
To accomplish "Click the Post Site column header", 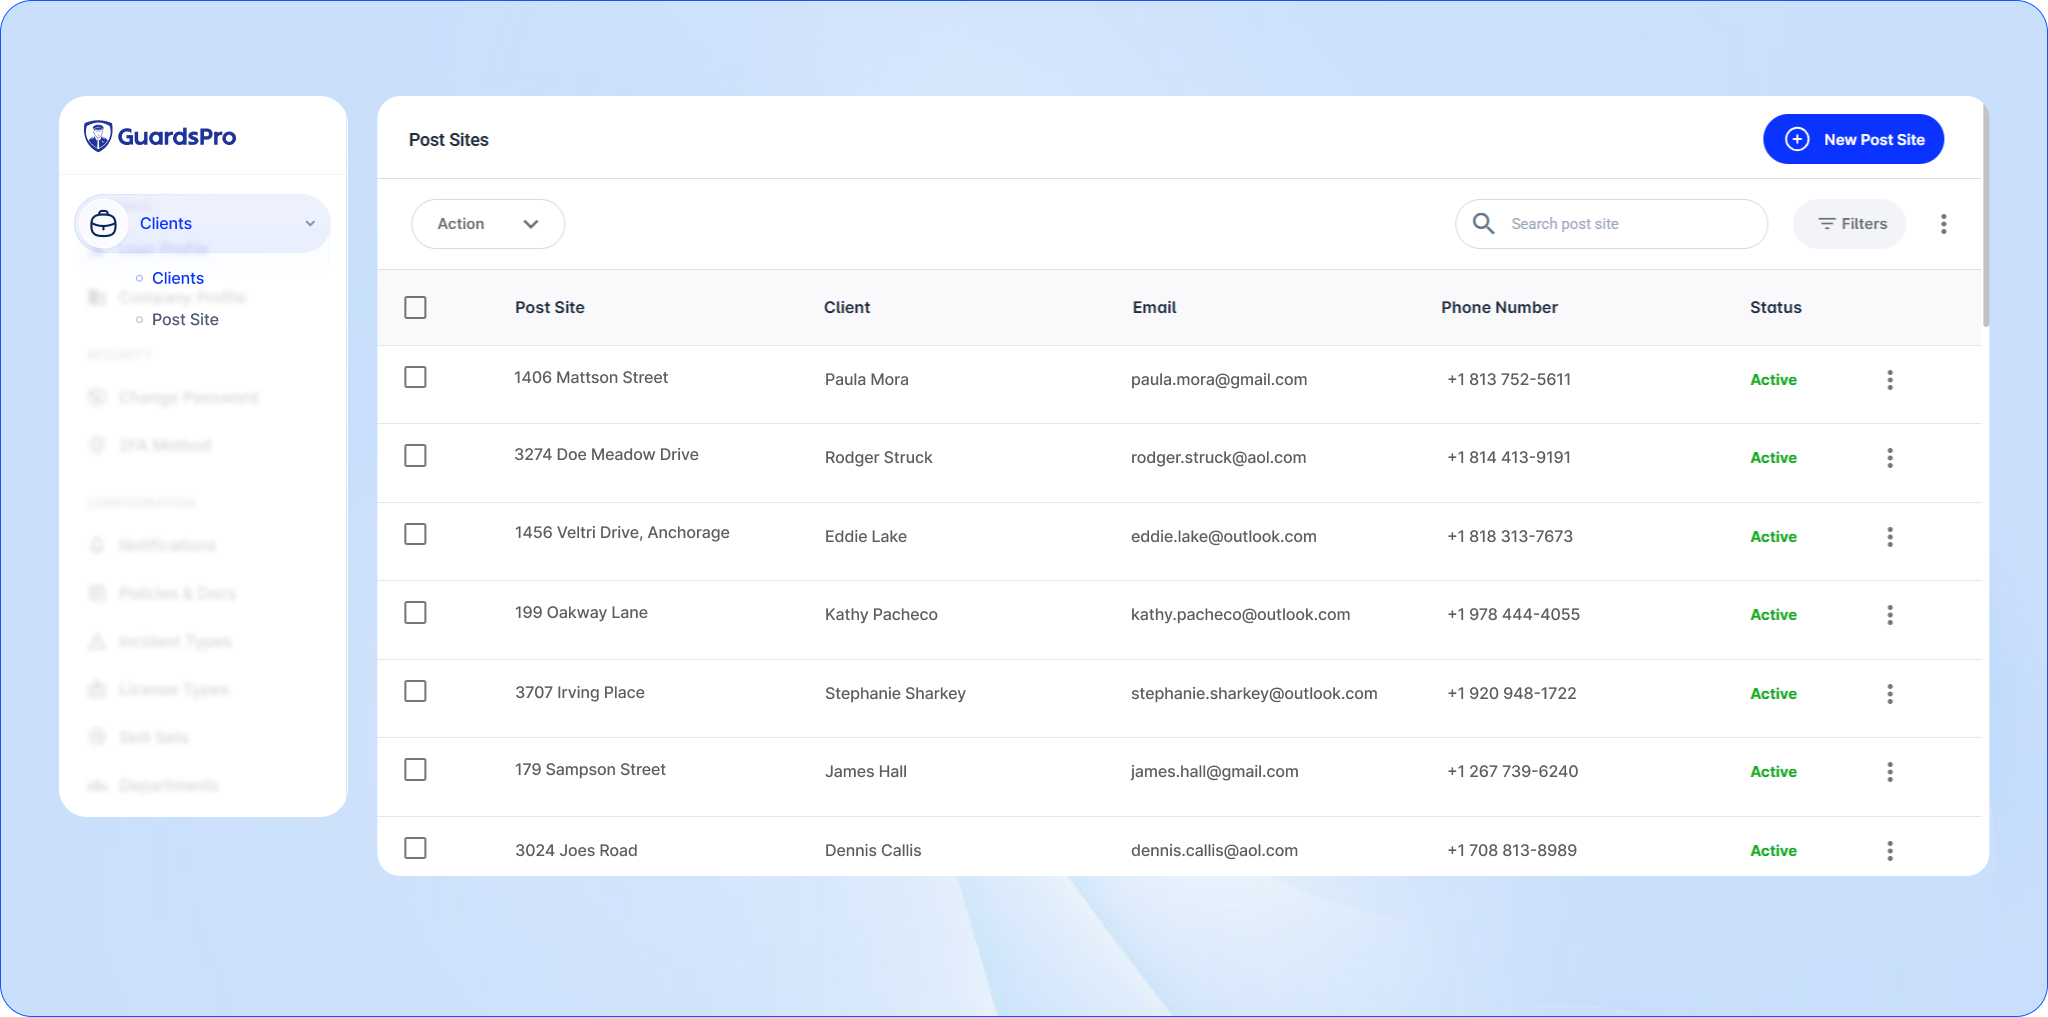I will pyautogui.click(x=550, y=308).
